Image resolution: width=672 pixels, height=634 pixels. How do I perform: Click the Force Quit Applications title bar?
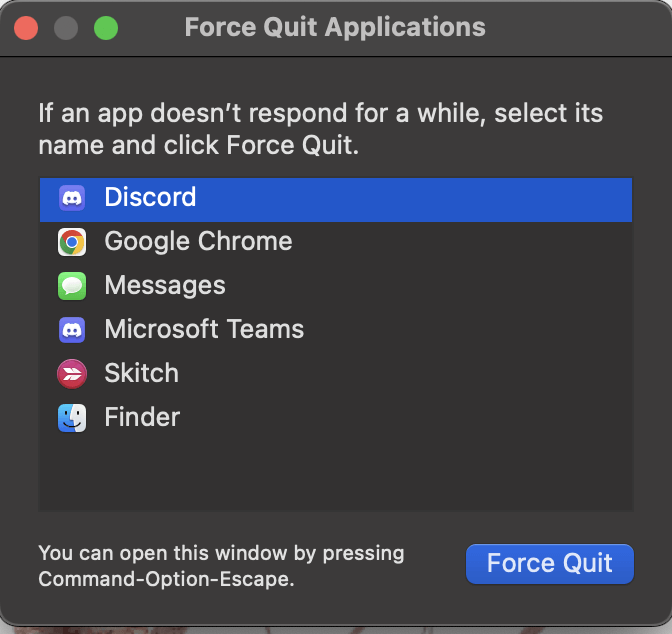(335, 28)
